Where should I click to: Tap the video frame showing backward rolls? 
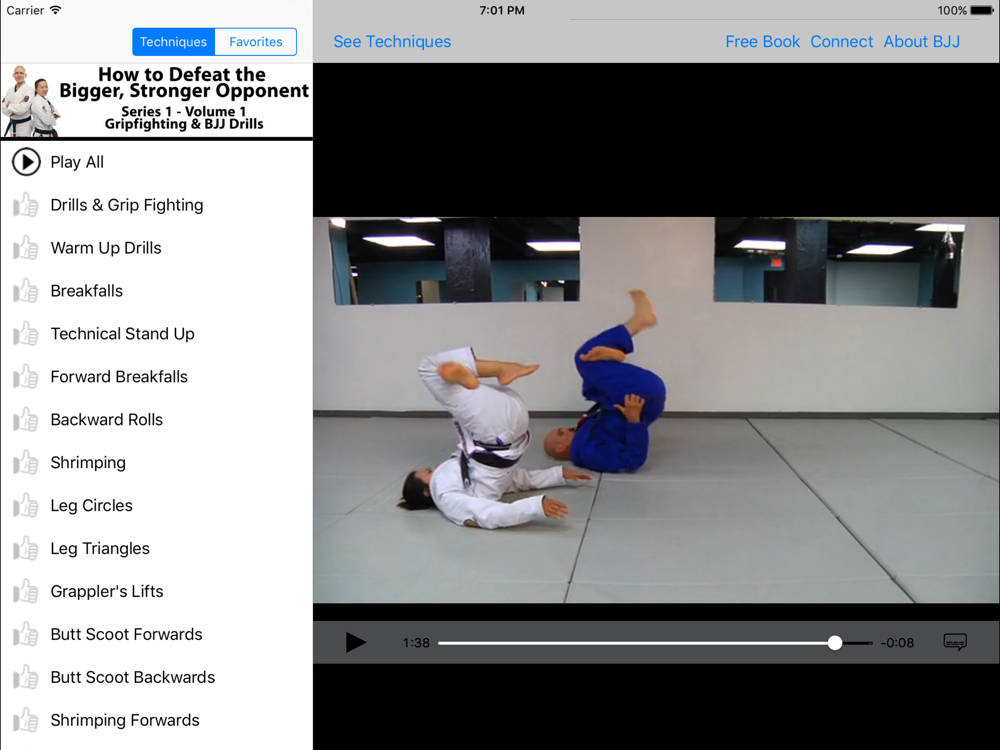pyautogui.click(x=656, y=410)
